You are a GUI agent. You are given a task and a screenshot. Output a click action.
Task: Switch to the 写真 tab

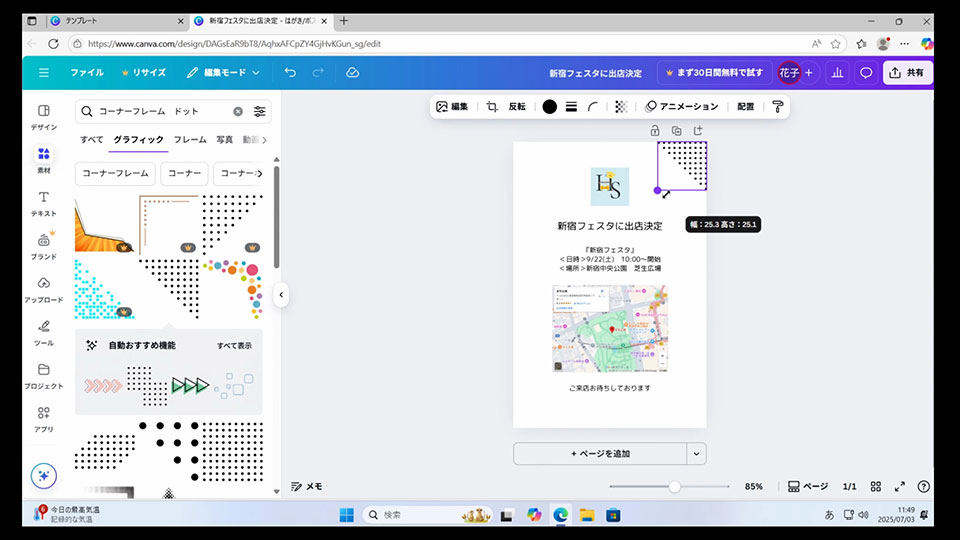click(224, 140)
